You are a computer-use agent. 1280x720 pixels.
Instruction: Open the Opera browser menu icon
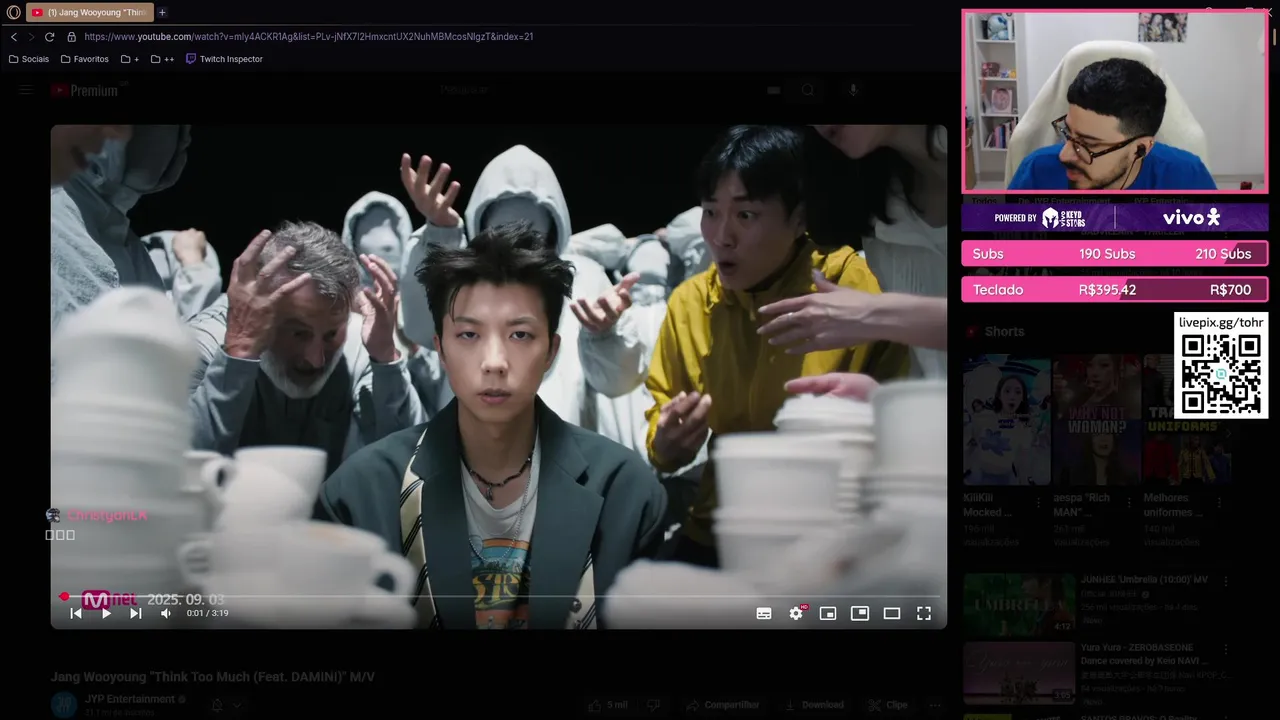[x=13, y=12]
